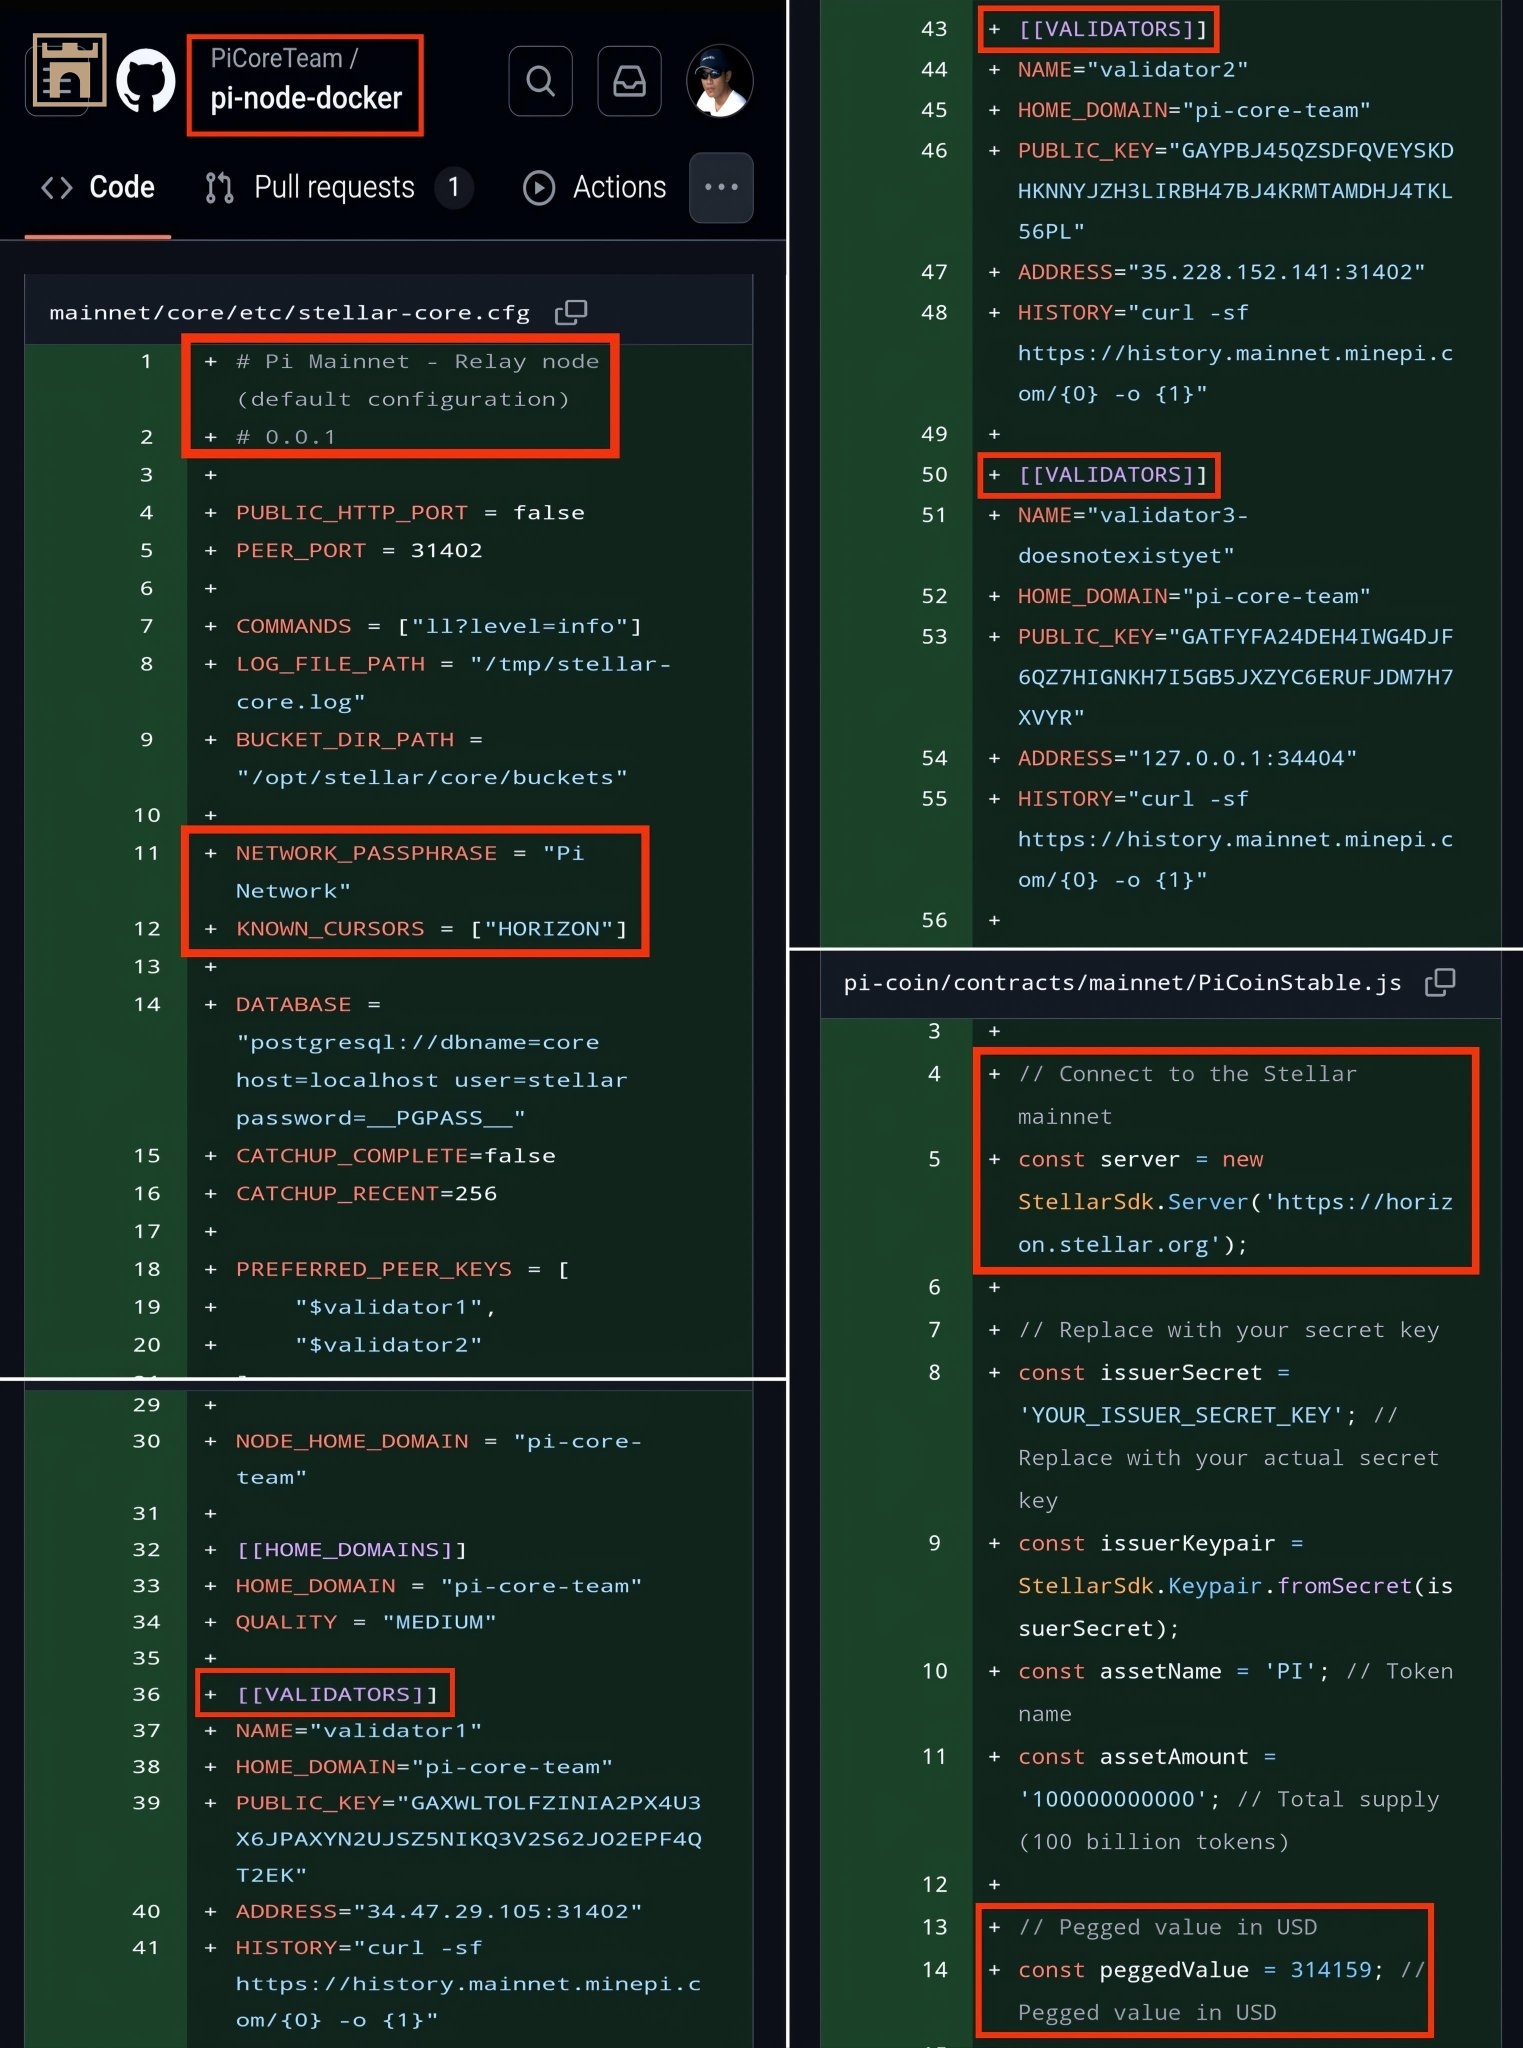Open the PiCoreTeam owner link

click(276, 59)
